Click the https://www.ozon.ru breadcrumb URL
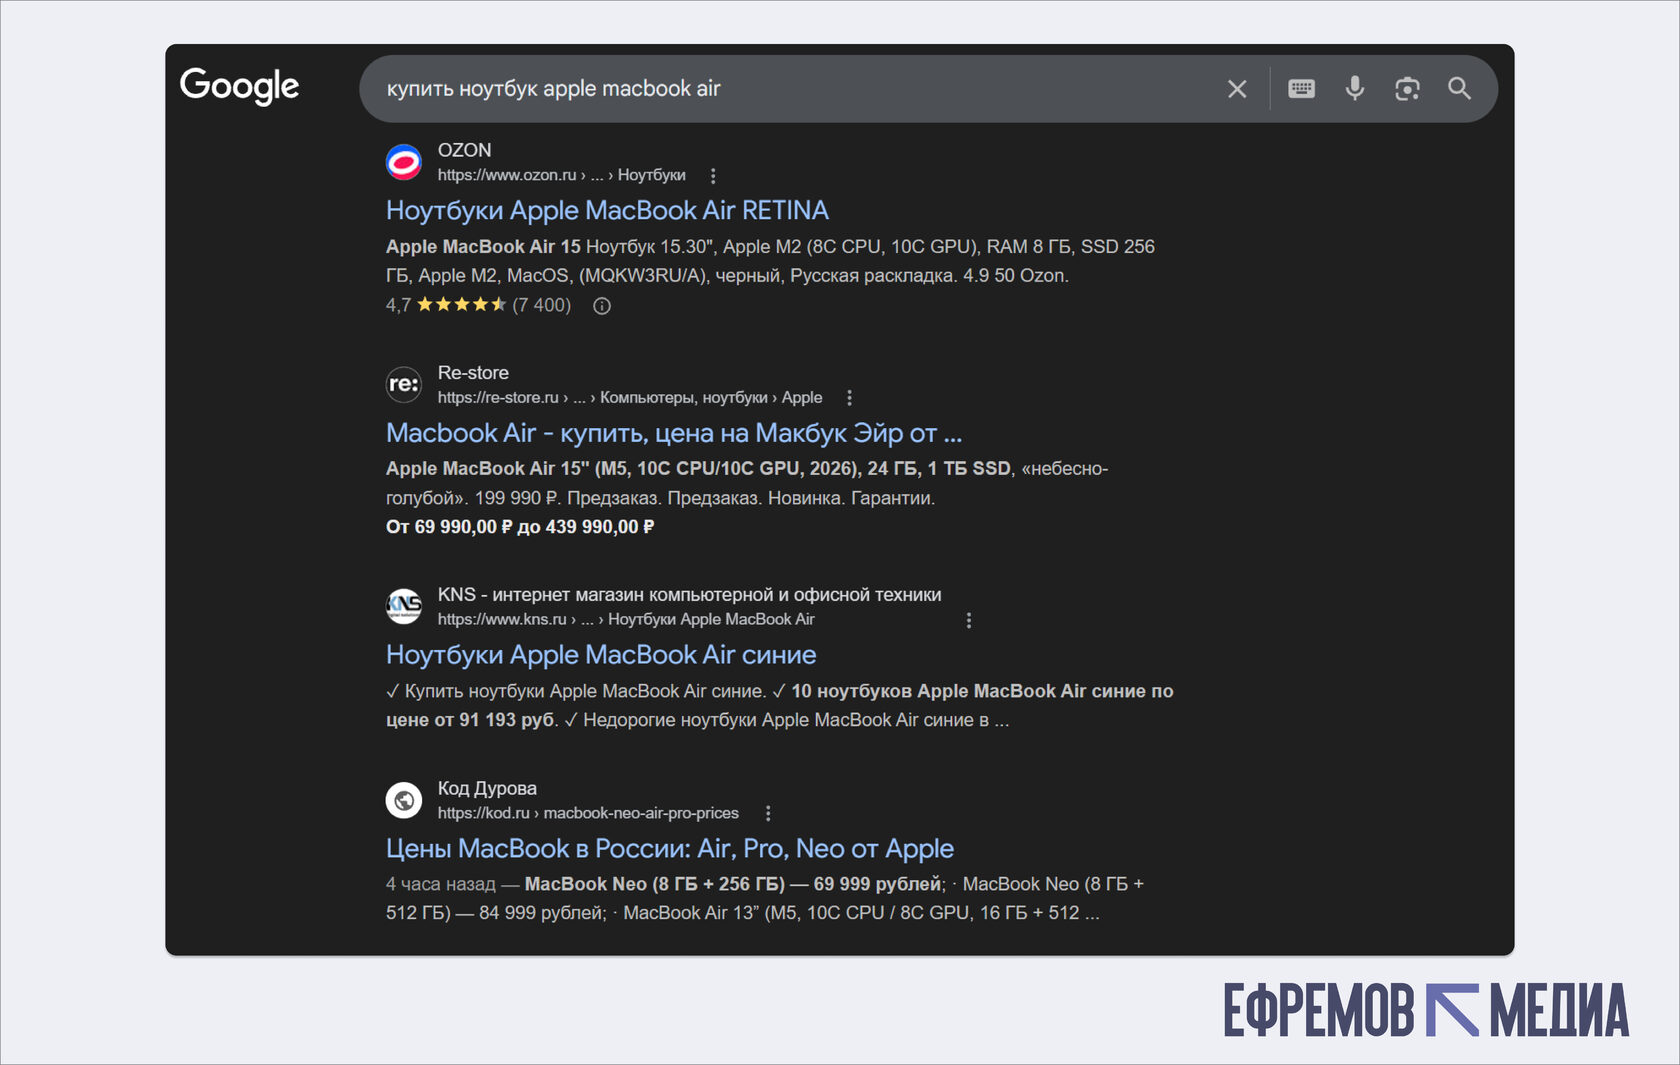Screen dimensions: 1680x1065 [x=561, y=175]
